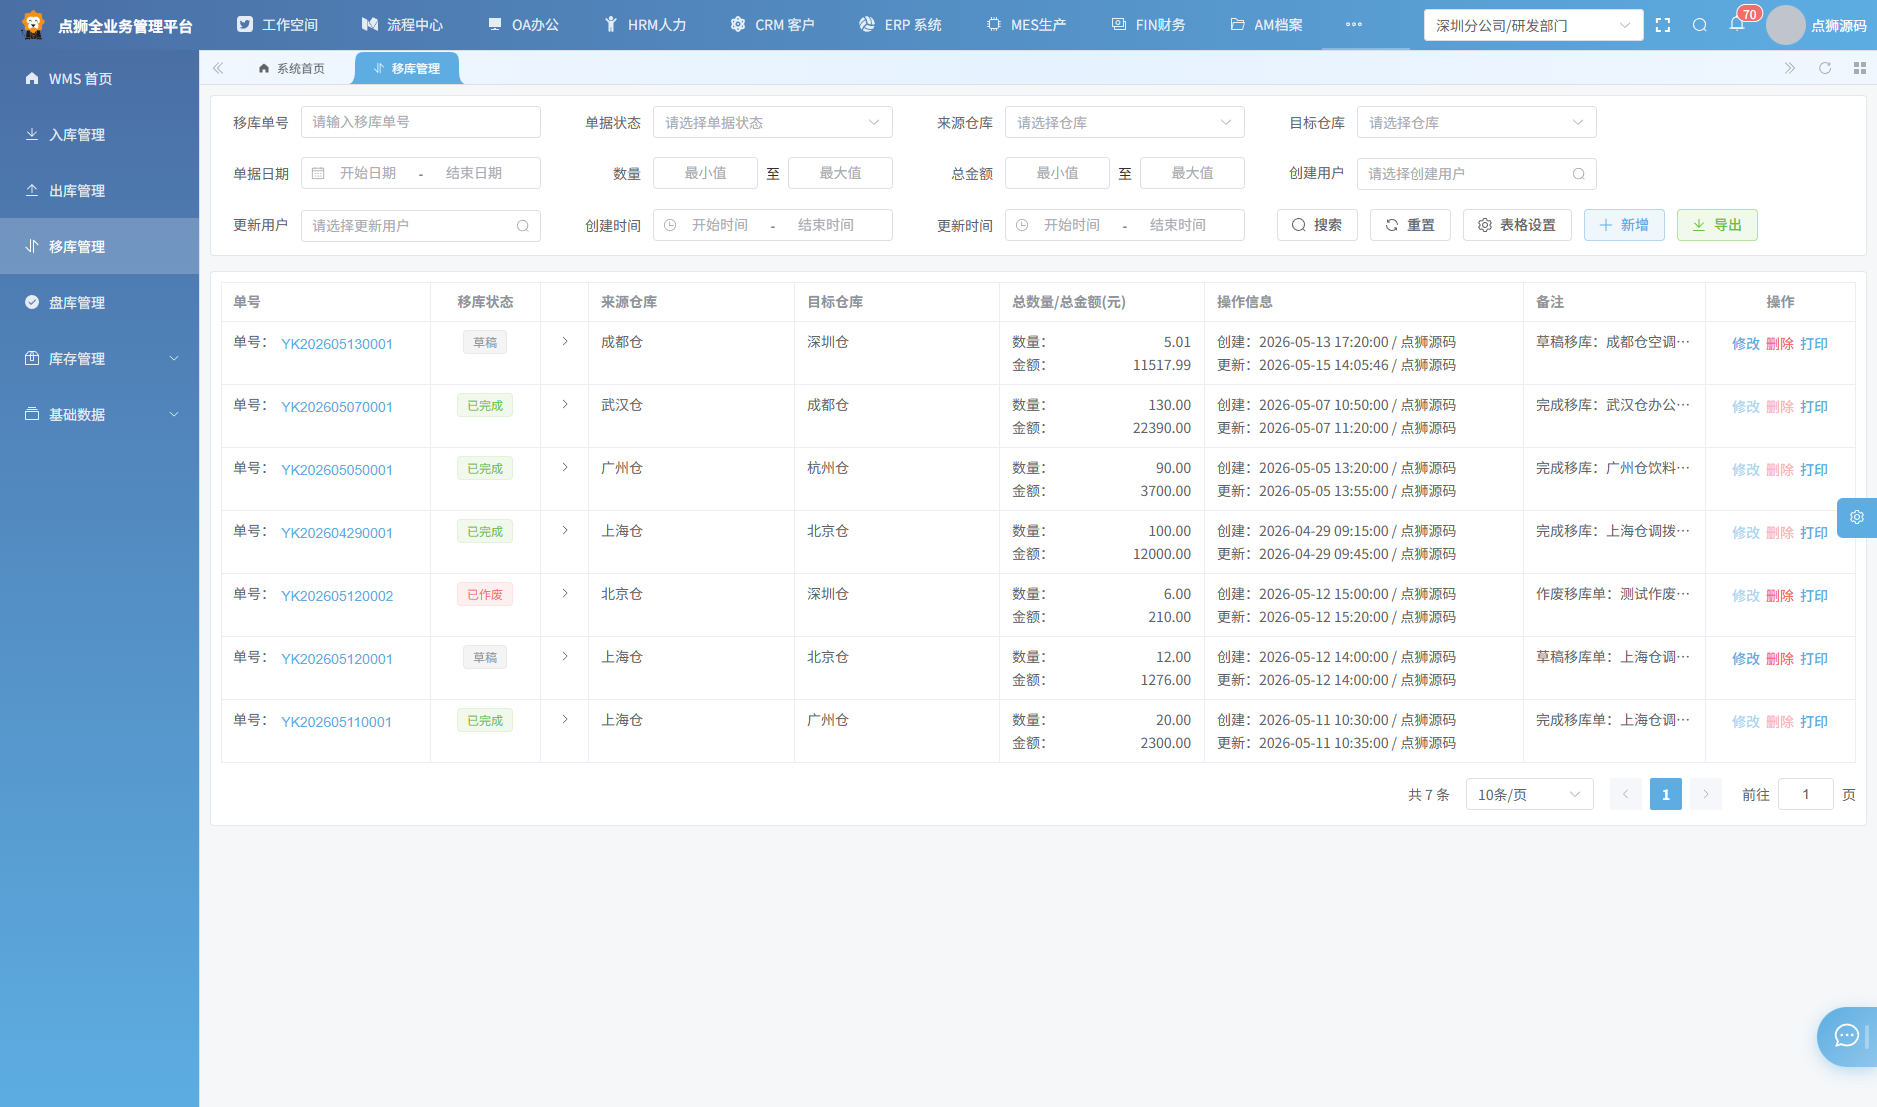The height and width of the screenshot is (1107, 1877).
Task: Click the 前往 page number input
Action: point(1806,794)
